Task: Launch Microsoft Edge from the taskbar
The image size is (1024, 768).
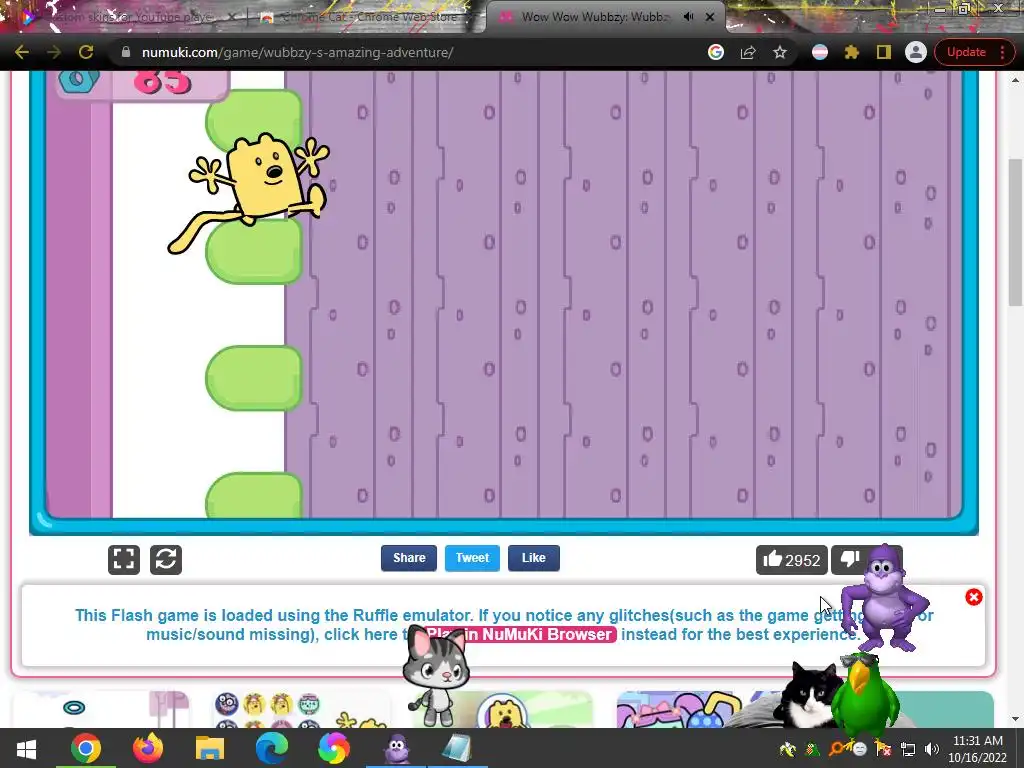Action: pos(272,748)
